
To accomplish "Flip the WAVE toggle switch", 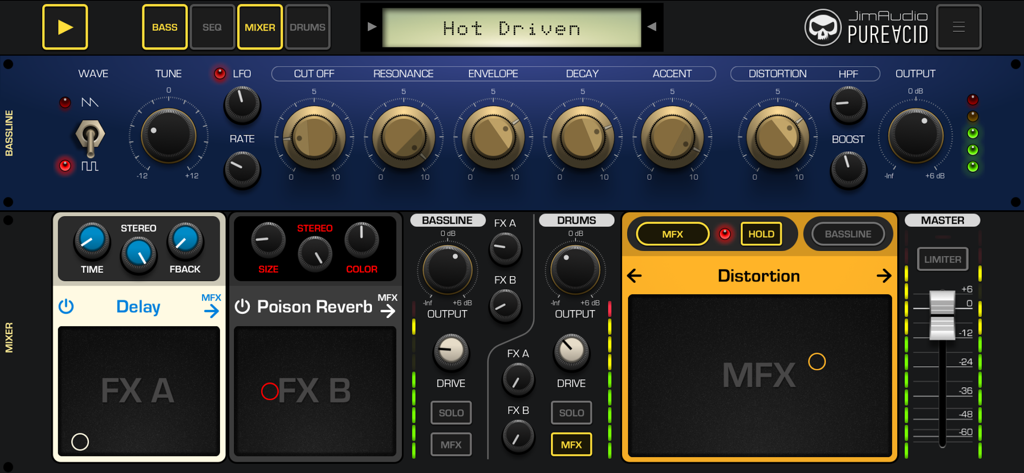I will [x=88, y=137].
